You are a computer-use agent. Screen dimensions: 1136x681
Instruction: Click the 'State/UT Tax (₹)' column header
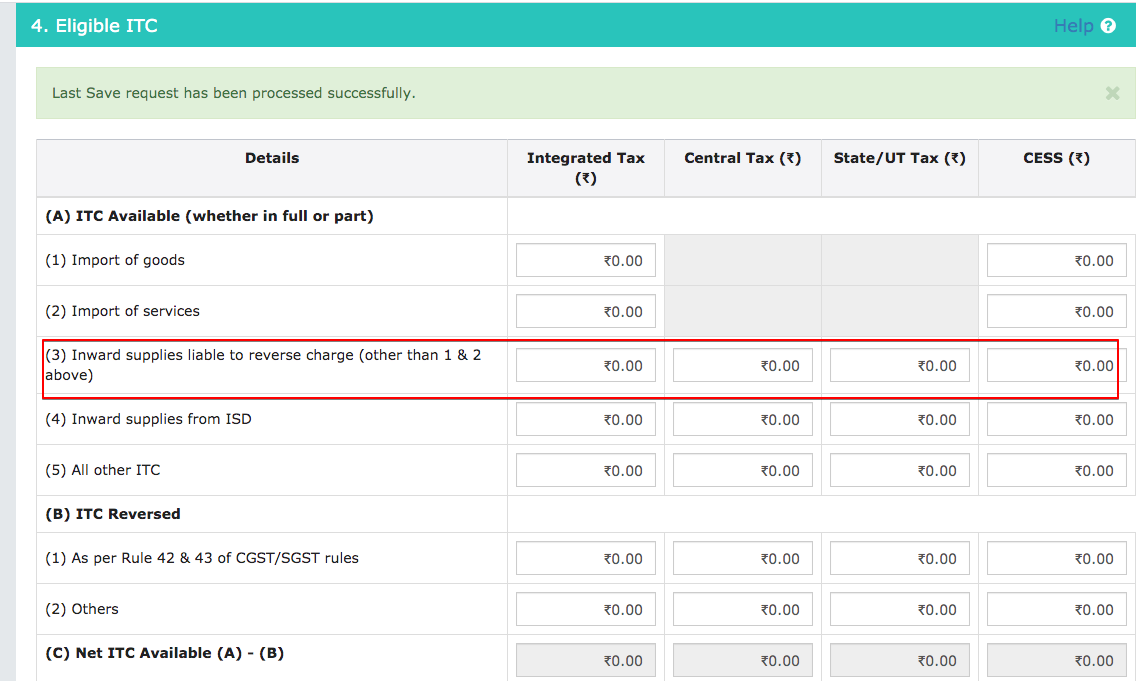click(x=900, y=158)
